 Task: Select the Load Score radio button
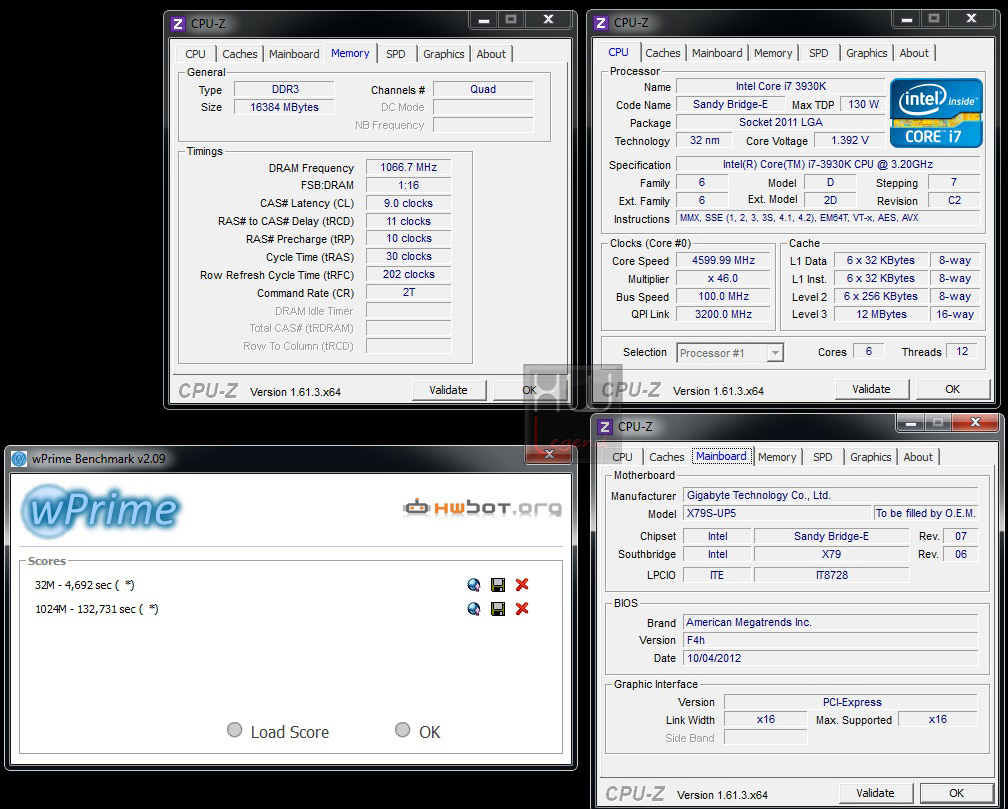235,730
